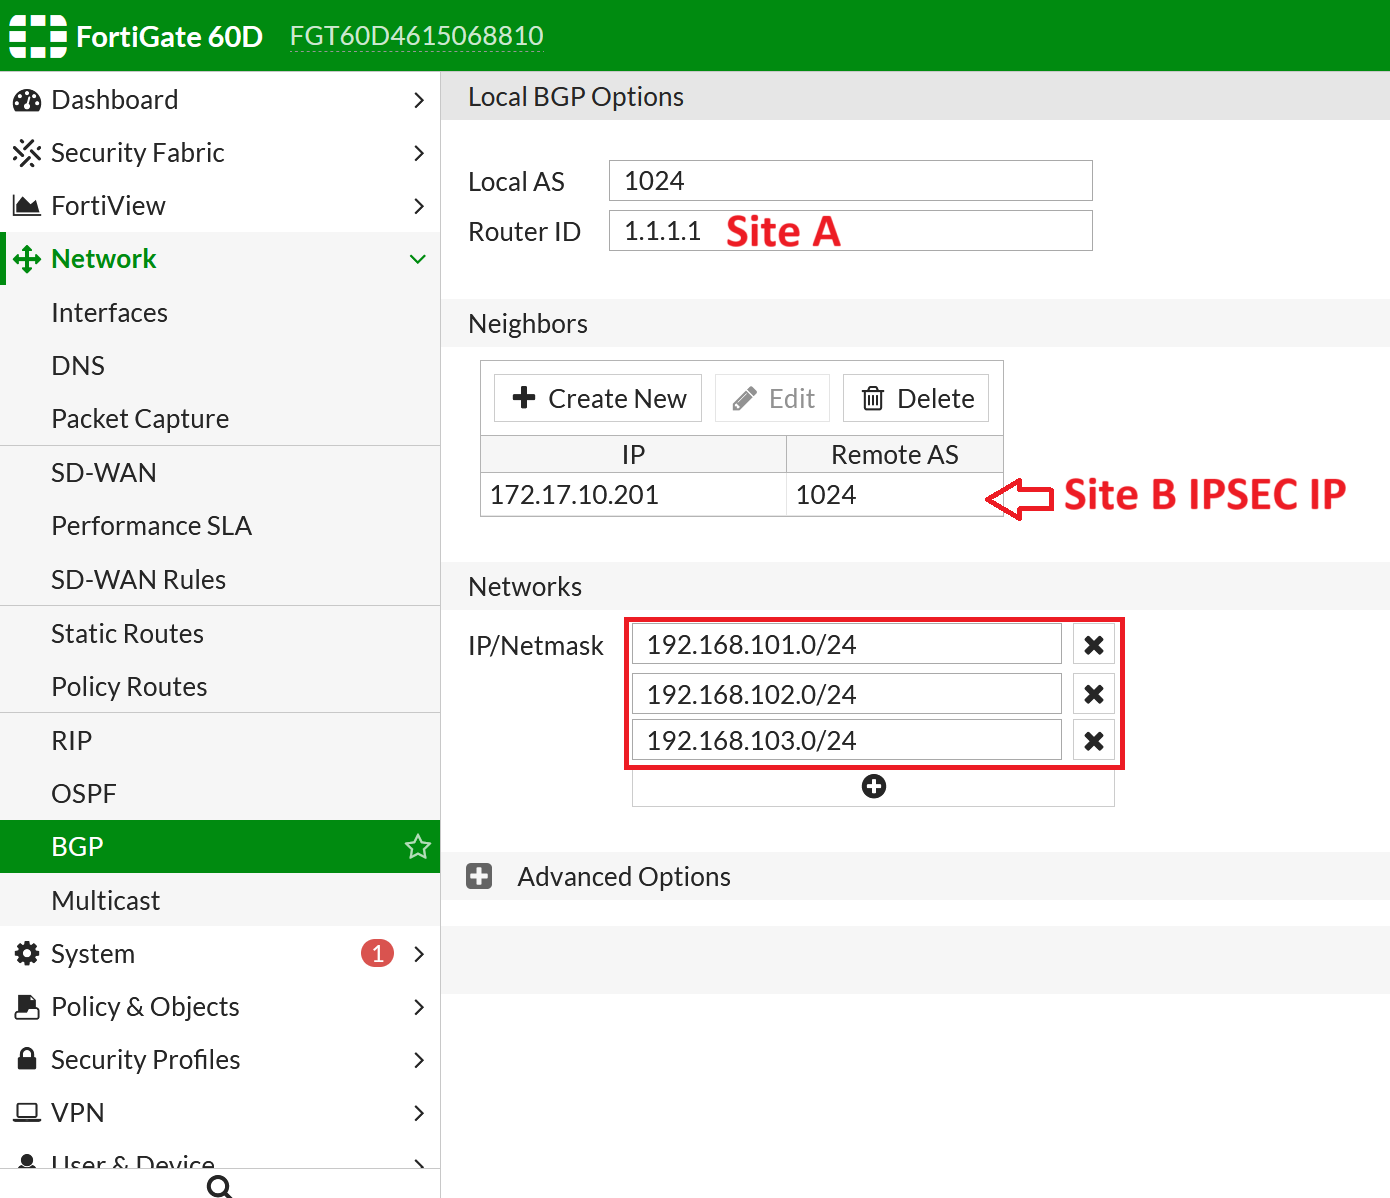The height and width of the screenshot is (1198, 1390).
Task: Click the System gear icon
Action: tap(27, 954)
